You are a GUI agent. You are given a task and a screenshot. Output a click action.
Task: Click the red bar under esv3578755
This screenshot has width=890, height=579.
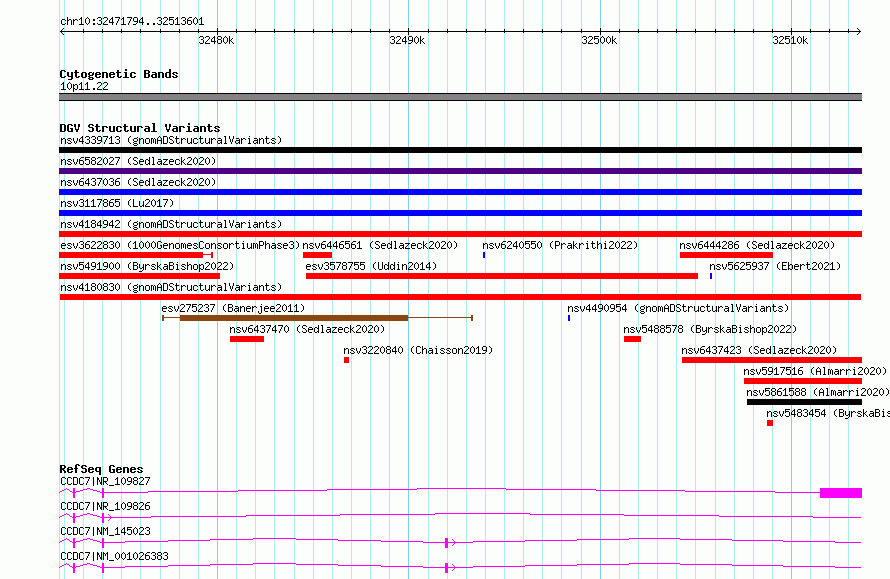(502, 276)
